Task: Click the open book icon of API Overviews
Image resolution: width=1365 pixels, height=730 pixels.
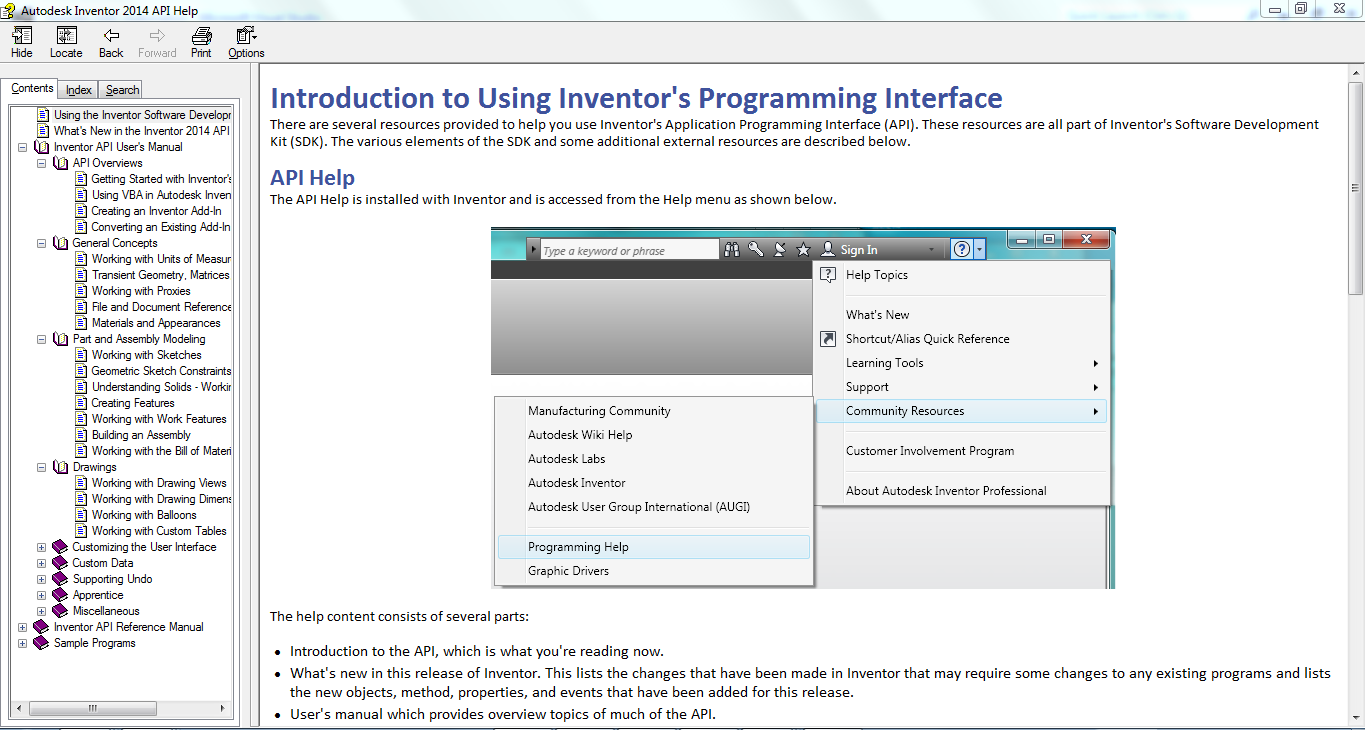Action: pos(61,163)
